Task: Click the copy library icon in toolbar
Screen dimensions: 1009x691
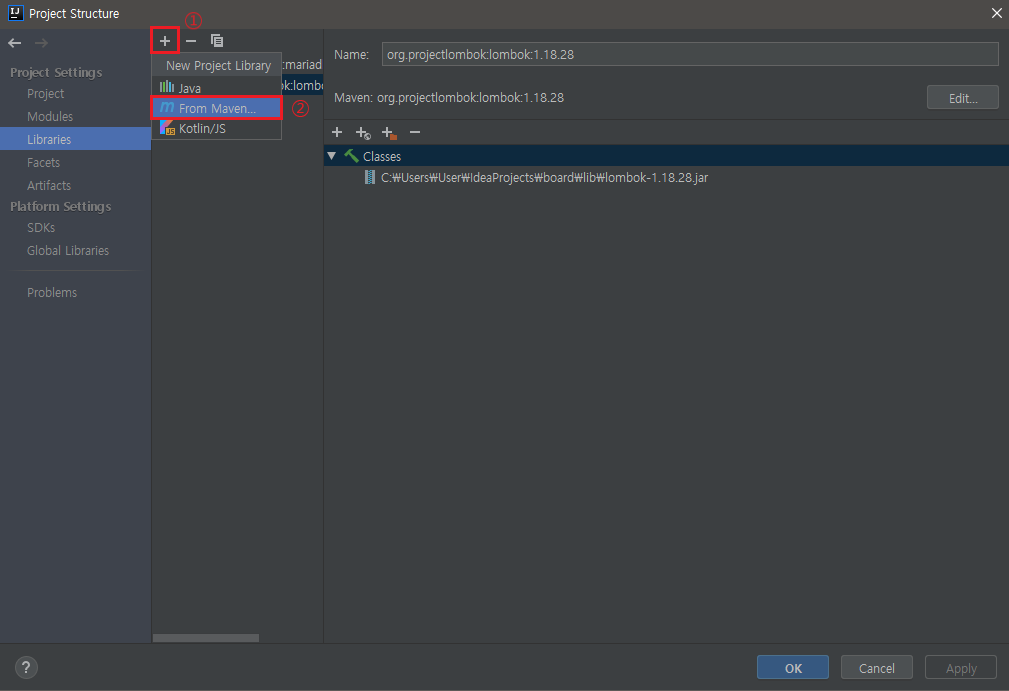Action: click(x=216, y=40)
